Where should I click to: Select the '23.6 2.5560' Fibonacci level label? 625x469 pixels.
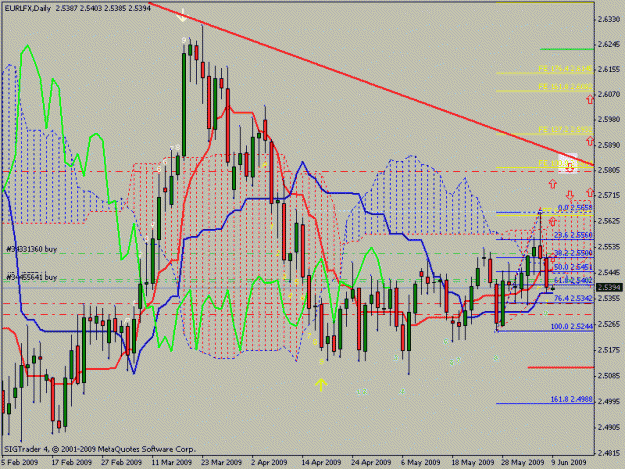[x=573, y=235]
